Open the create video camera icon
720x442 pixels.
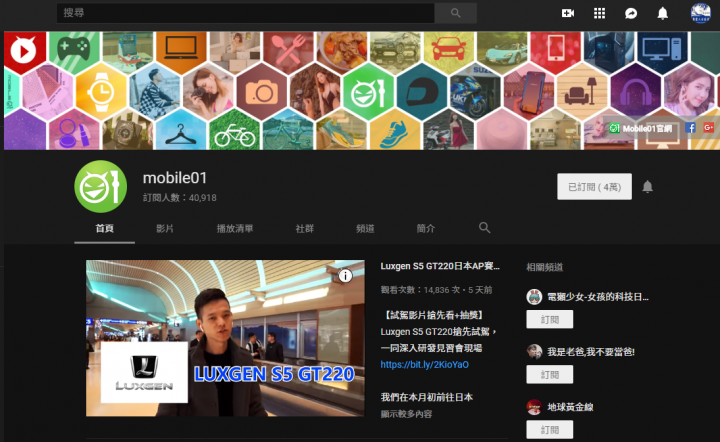(568, 13)
